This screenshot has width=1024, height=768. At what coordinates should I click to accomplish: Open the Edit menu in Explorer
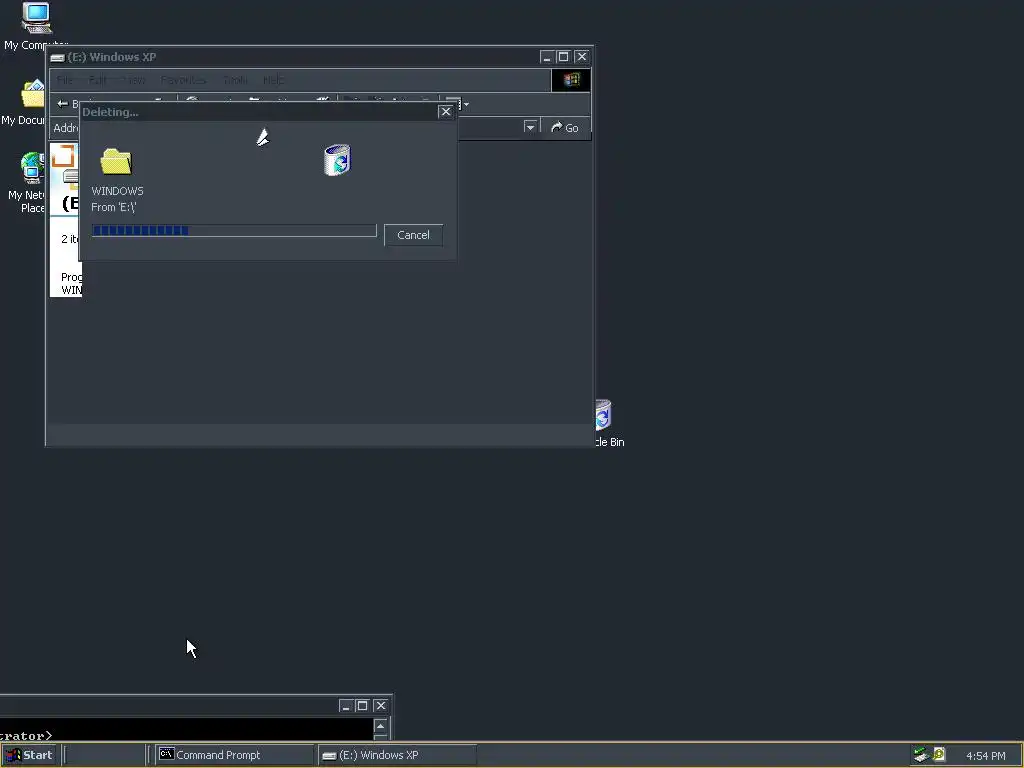click(x=97, y=80)
